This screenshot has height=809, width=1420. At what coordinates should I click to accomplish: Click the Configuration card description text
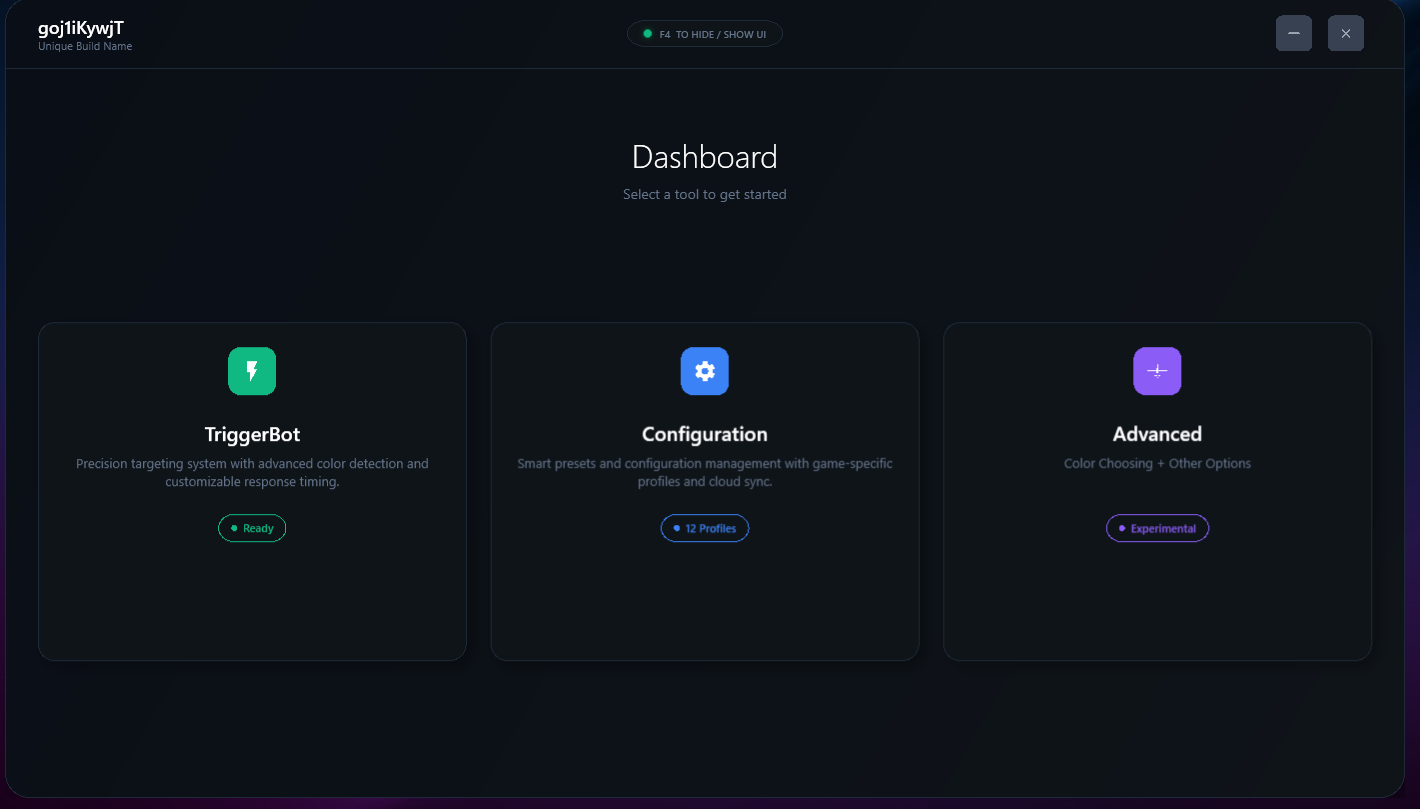pyautogui.click(x=705, y=472)
